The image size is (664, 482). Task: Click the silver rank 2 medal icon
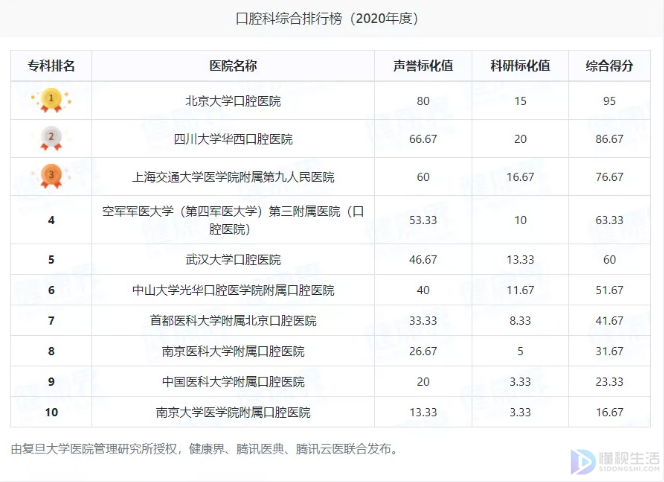click(51, 139)
